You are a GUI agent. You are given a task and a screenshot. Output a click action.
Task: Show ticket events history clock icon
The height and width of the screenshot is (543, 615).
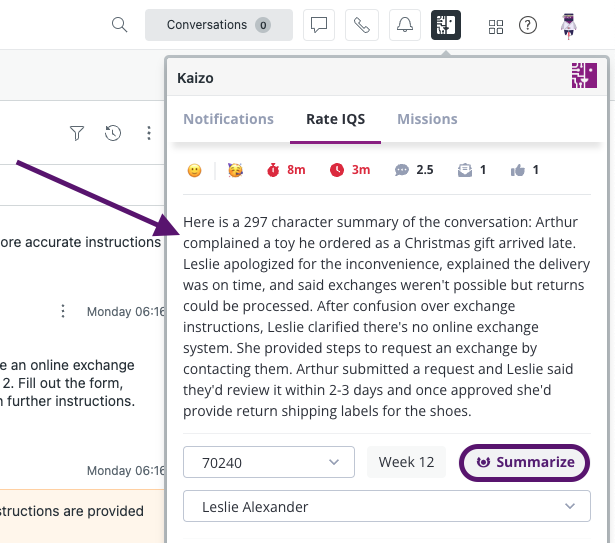click(113, 133)
